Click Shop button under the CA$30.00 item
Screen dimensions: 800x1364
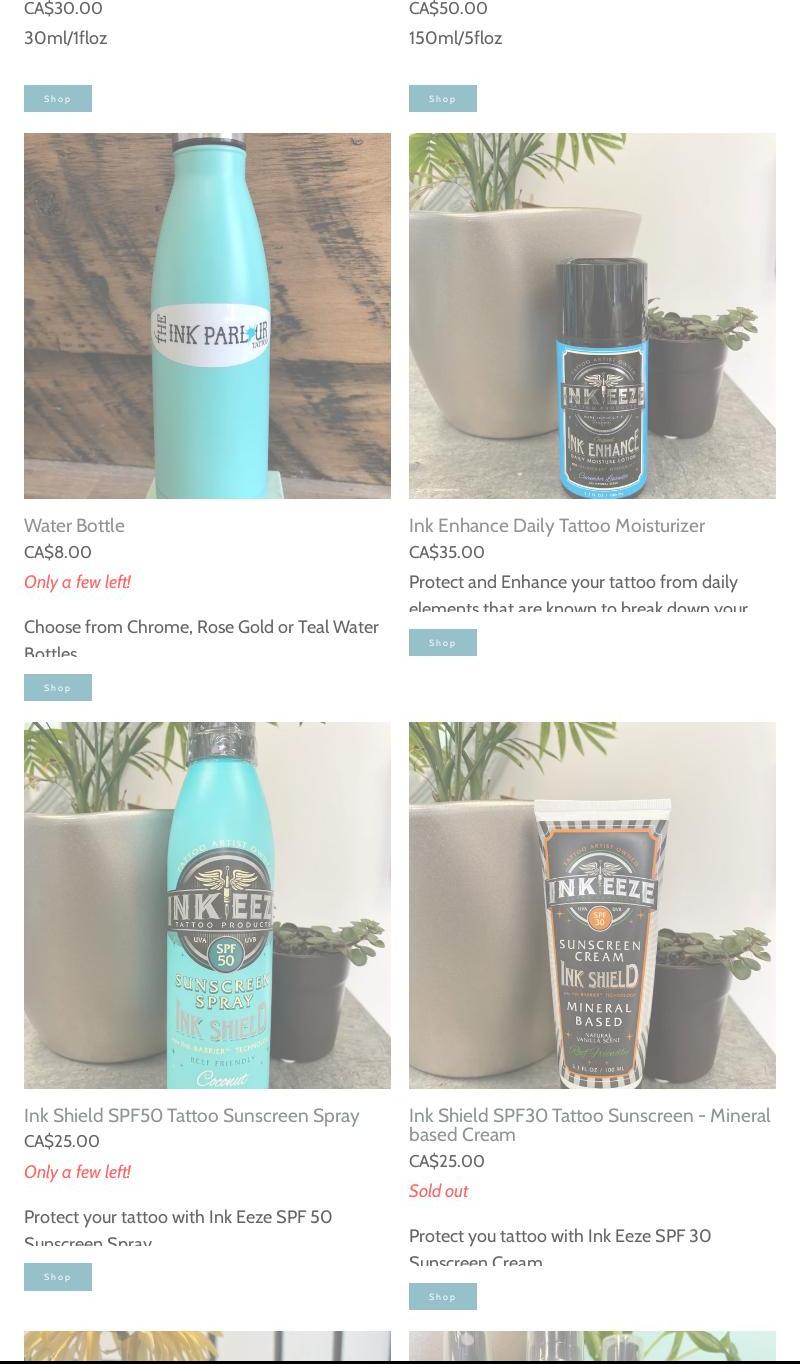(x=58, y=98)
